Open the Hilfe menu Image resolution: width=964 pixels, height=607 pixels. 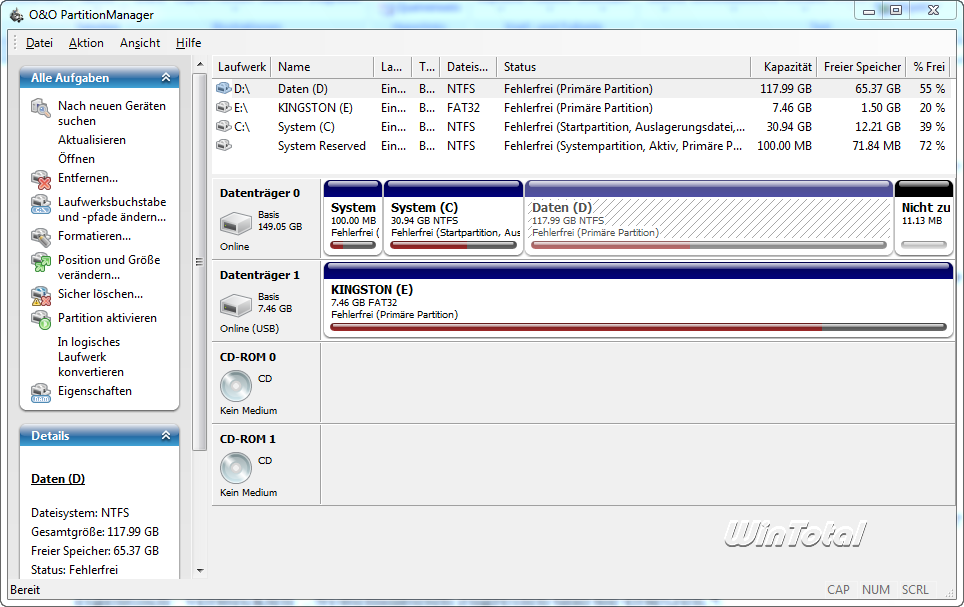click(188, 43)
